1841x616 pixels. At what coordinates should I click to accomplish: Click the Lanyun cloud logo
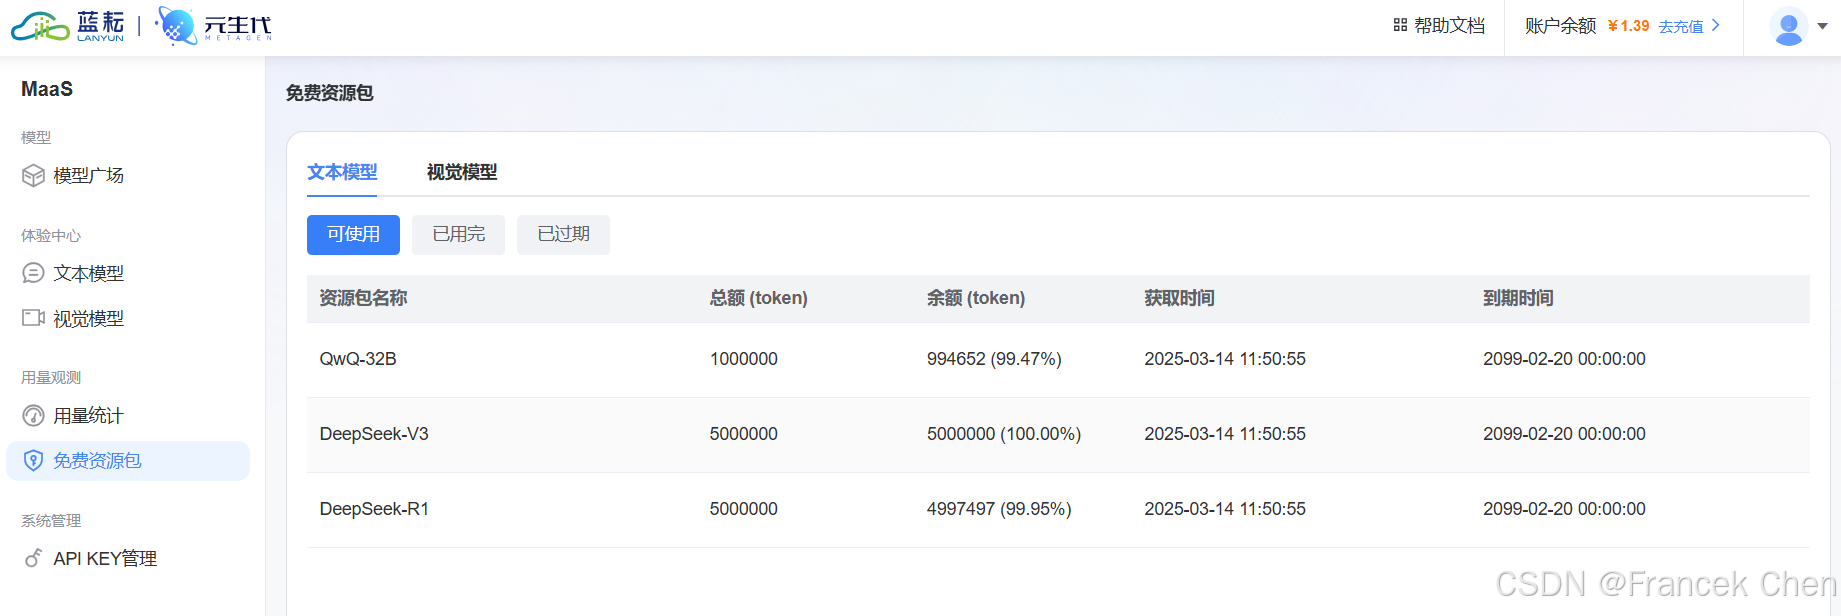click(x=67, y=26)
